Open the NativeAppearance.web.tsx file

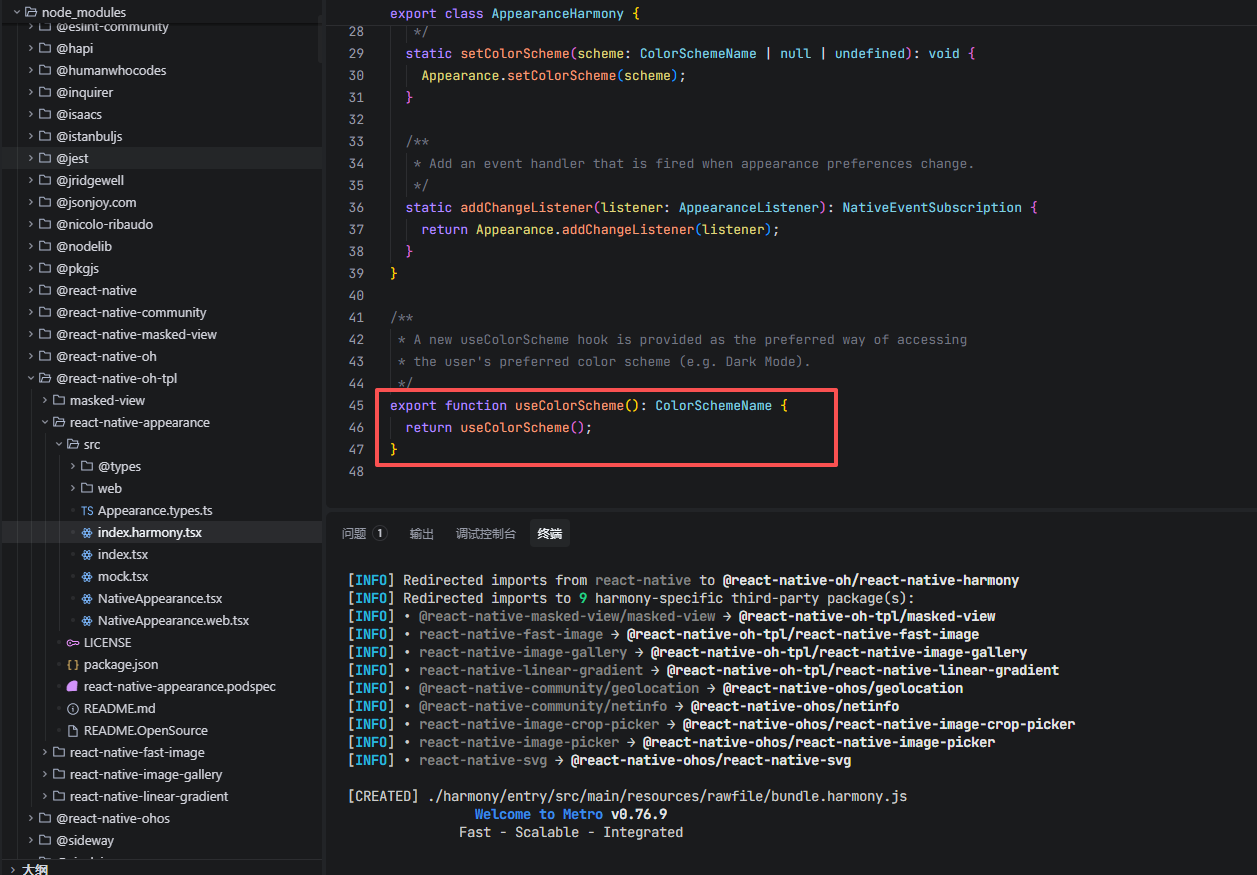(x=173, y=620)
